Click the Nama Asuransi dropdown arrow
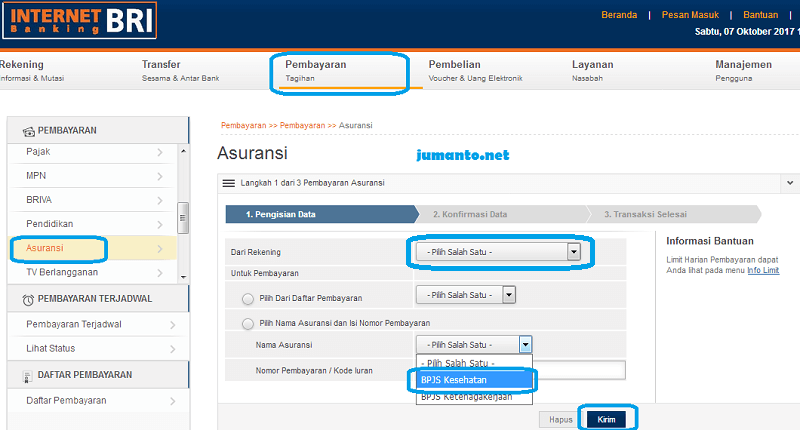 (x=526, y=345)
